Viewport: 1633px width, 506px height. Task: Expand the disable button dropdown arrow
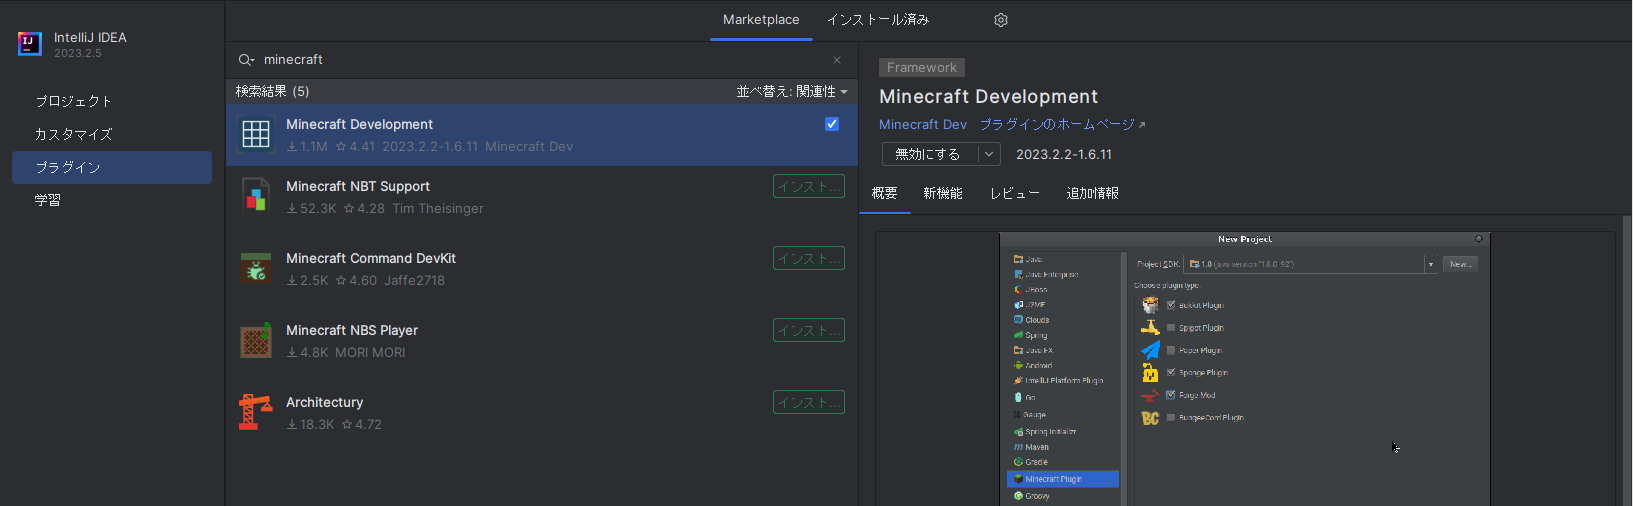(989, 154)
